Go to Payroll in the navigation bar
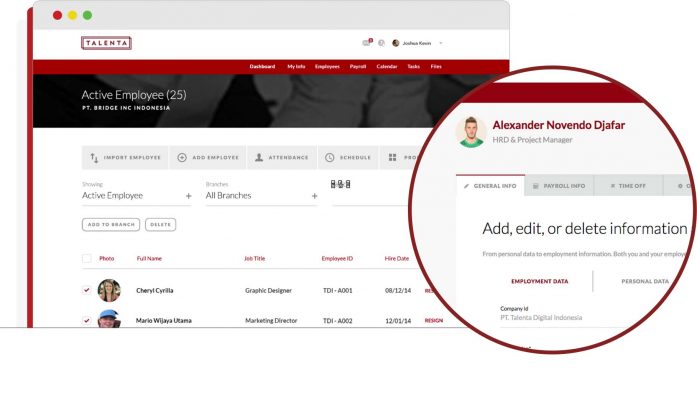697x400 pixels. (x=358, y=66)
